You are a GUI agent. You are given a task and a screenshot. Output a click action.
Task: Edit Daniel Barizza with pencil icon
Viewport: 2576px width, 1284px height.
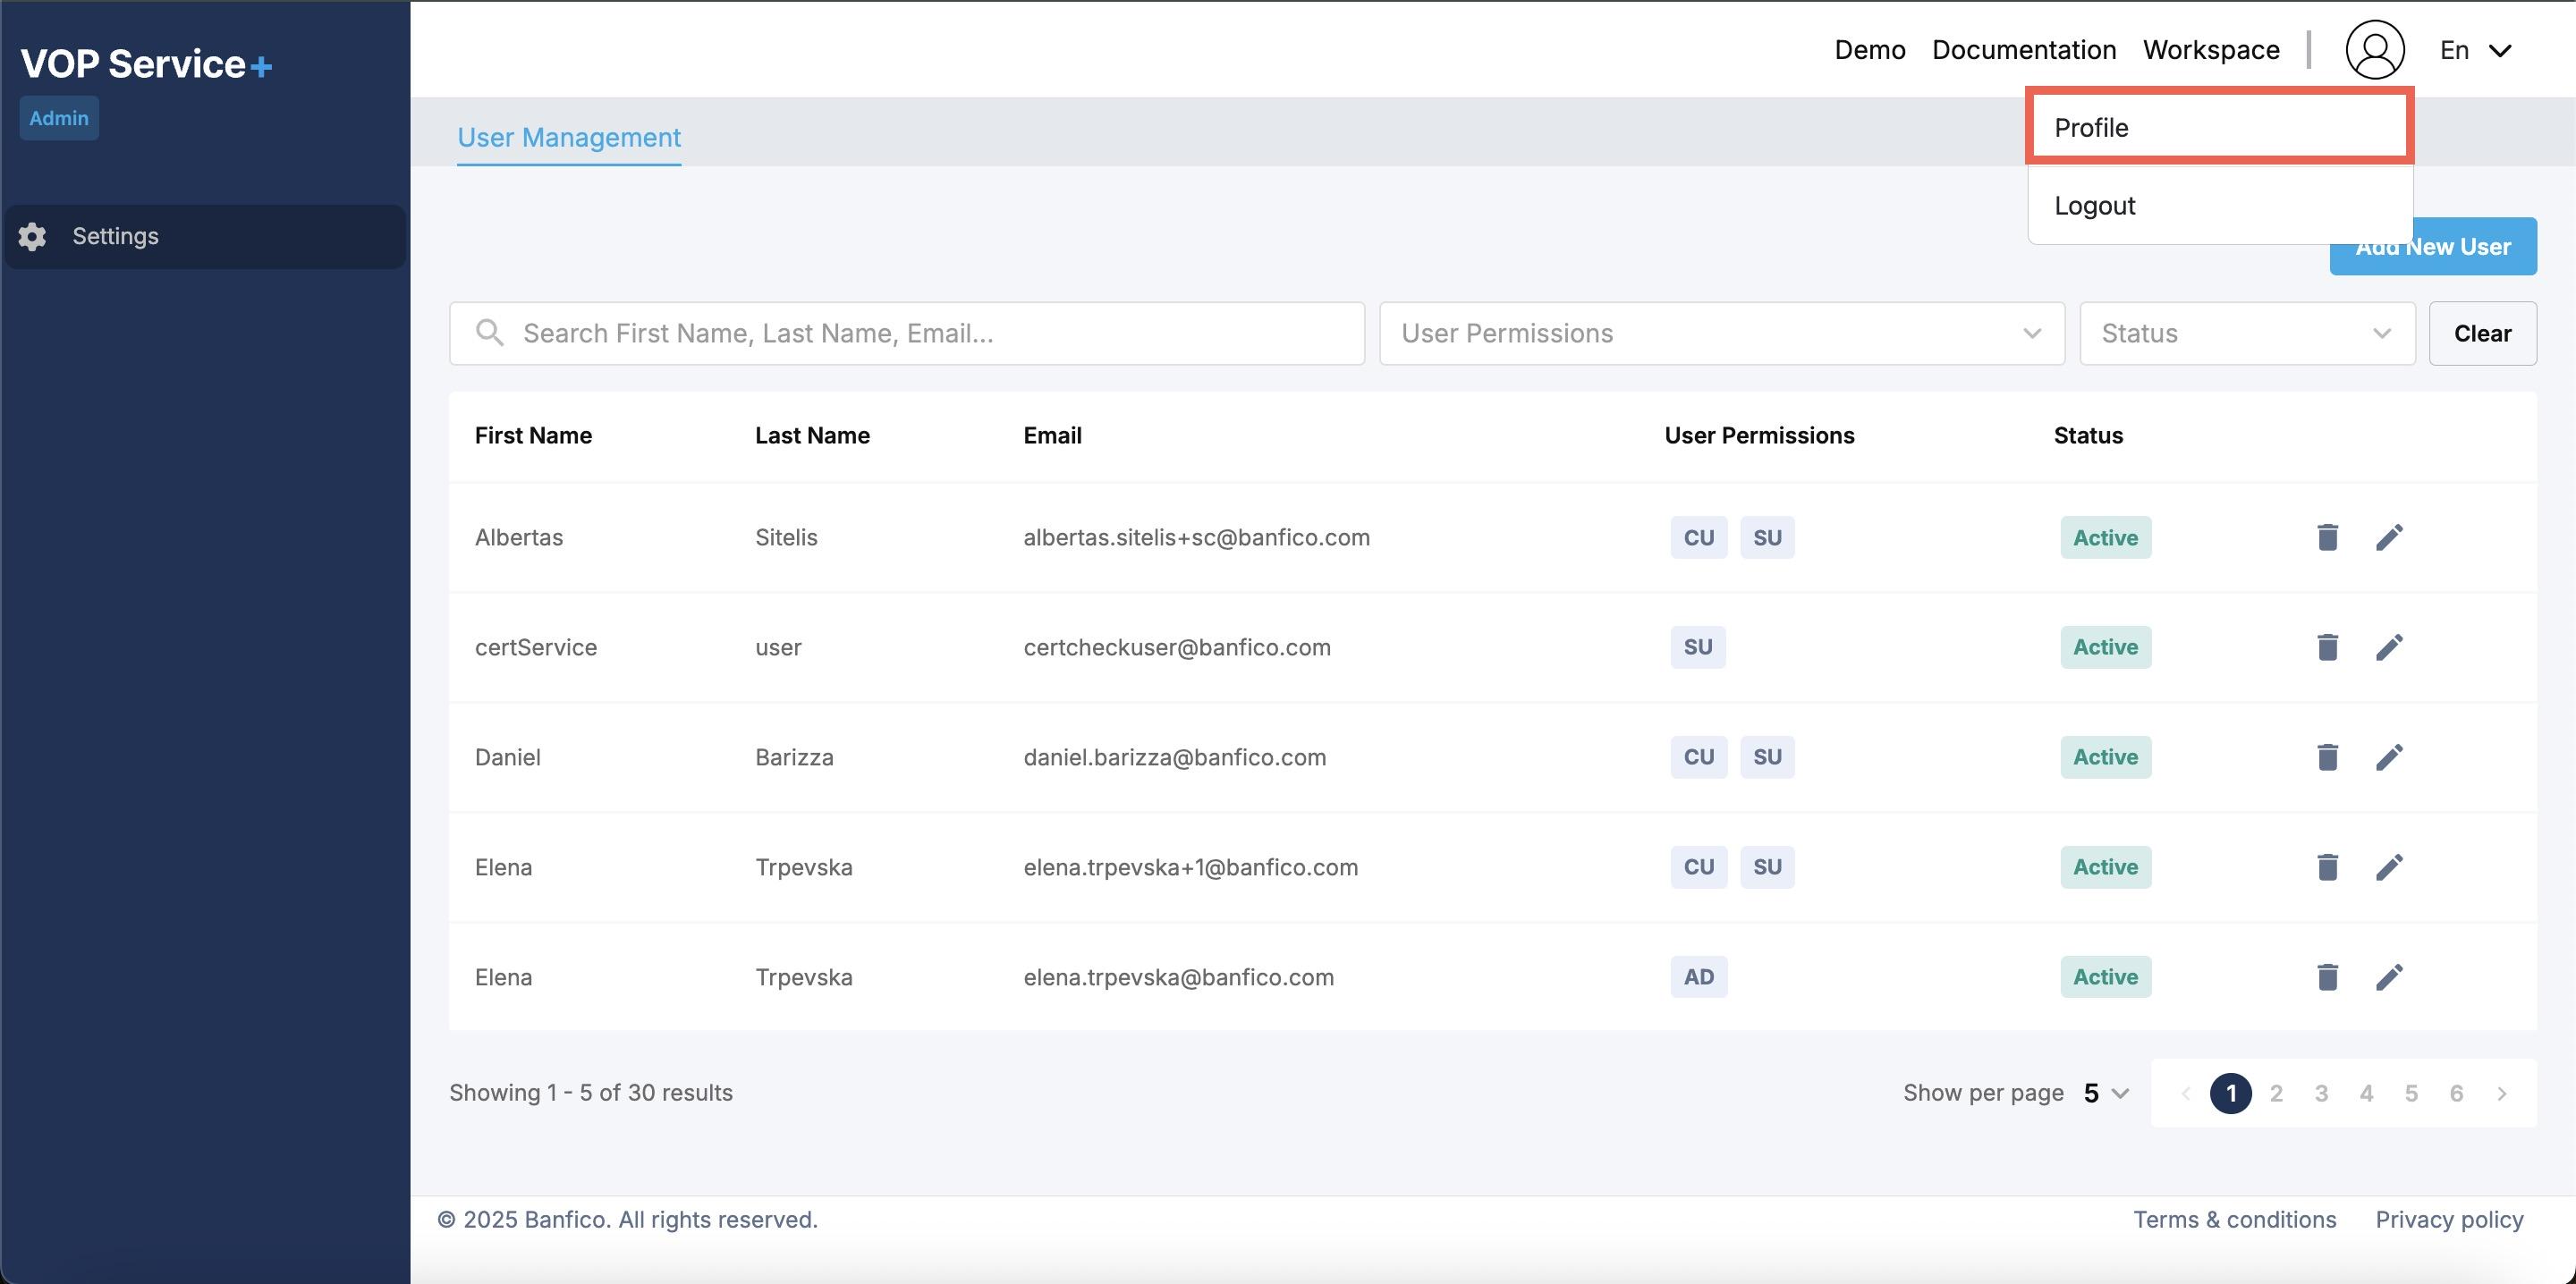point(2389,757)
